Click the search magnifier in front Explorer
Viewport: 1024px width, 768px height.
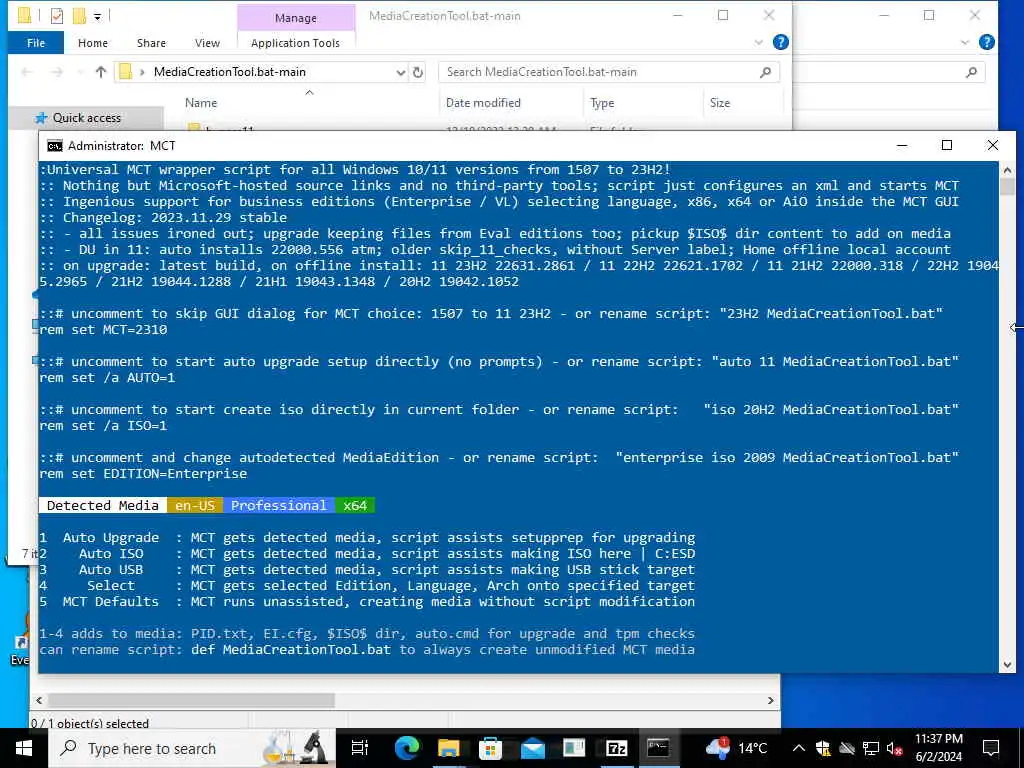coord(765,72)
